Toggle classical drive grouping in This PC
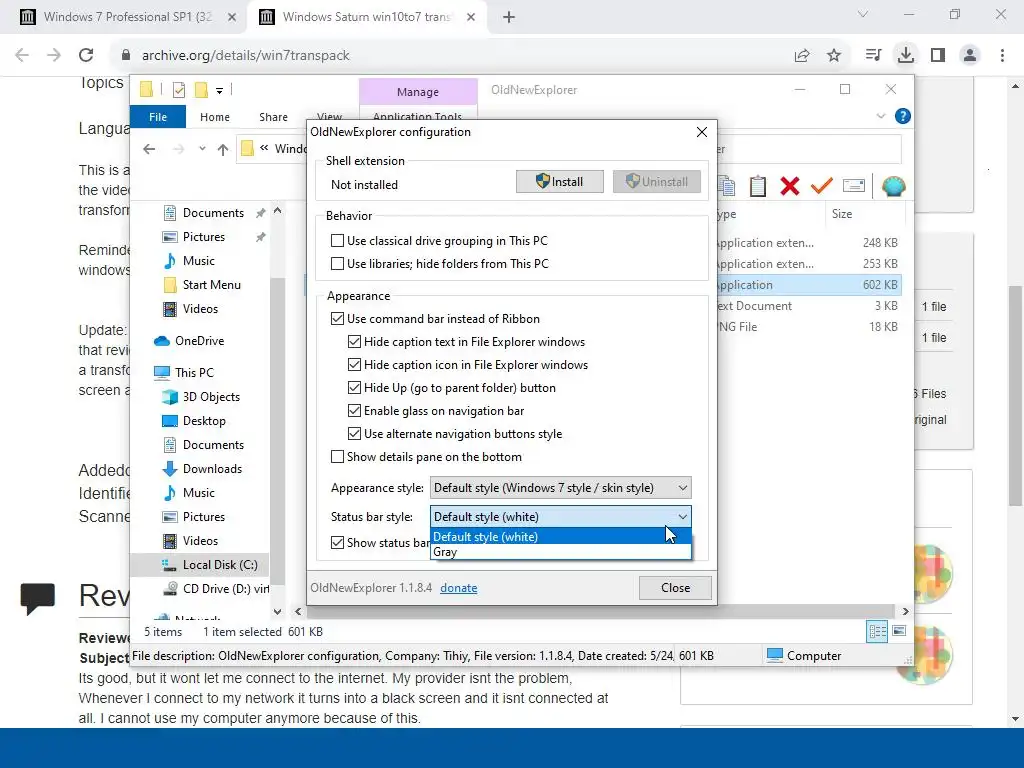This screenshot has height=768, width=1024. pos(337,241)
